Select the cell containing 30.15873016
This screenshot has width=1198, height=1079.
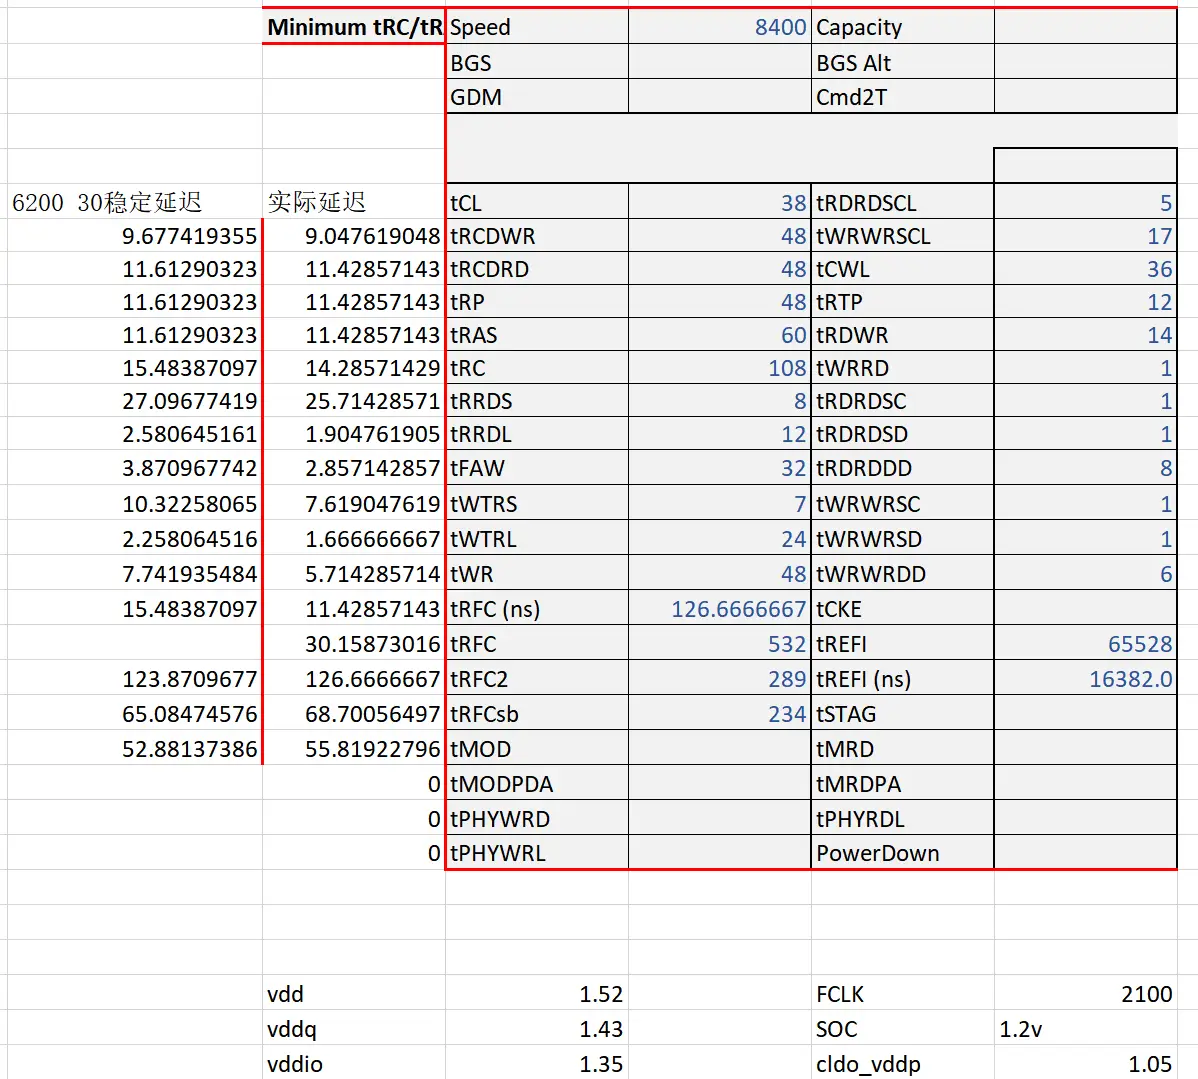pos(354,643)
